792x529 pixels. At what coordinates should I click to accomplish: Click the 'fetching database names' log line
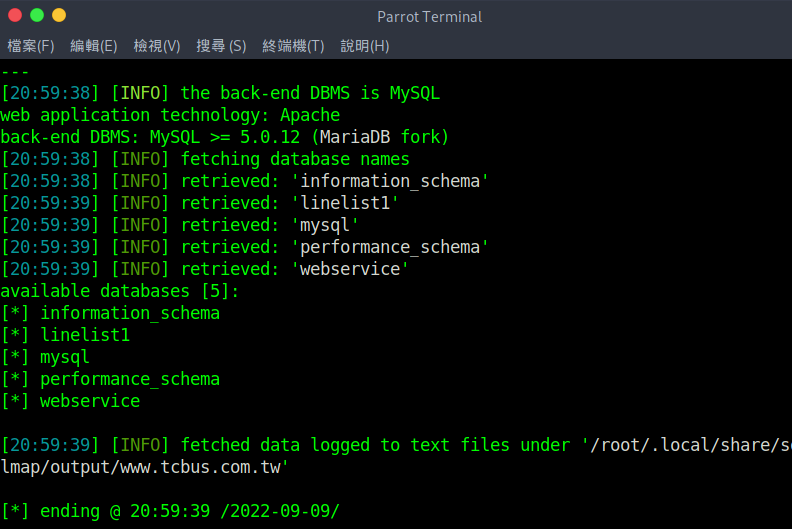(x=205, y=159)
